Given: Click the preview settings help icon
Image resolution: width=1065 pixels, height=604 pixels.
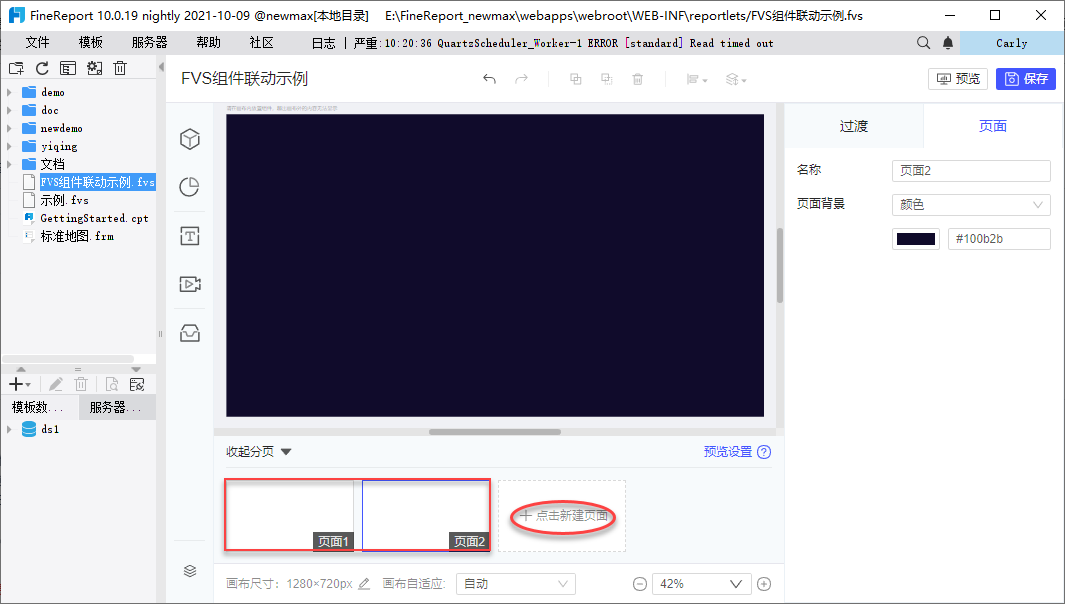Looking at the screenshot, I should tap(764, 452).
